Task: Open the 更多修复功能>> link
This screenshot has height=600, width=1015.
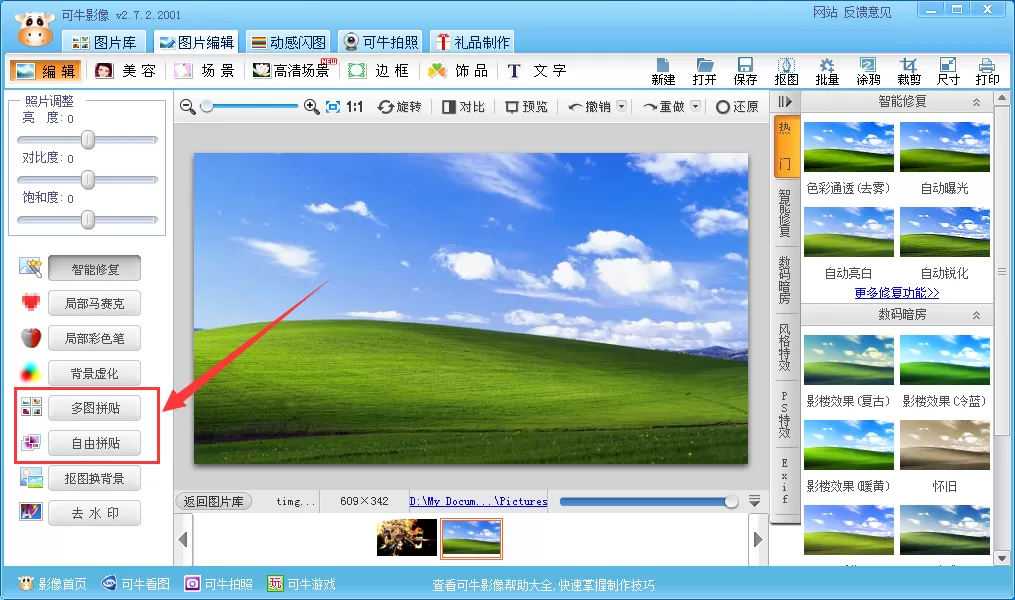Action: [x=897, y=293]
